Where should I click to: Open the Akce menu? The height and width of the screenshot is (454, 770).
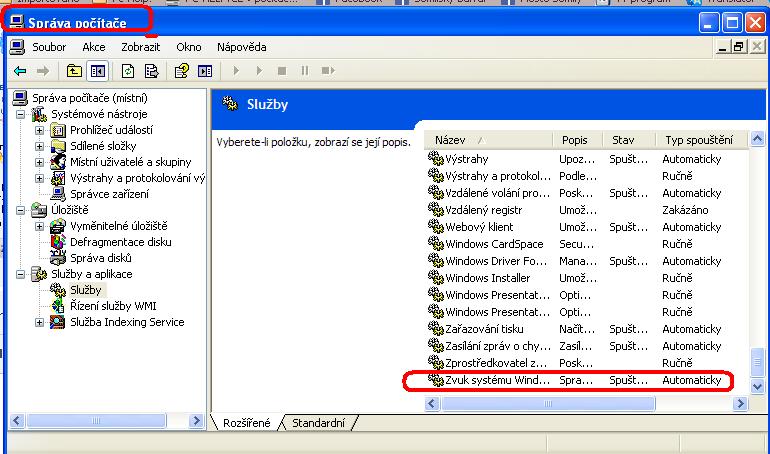94,47
